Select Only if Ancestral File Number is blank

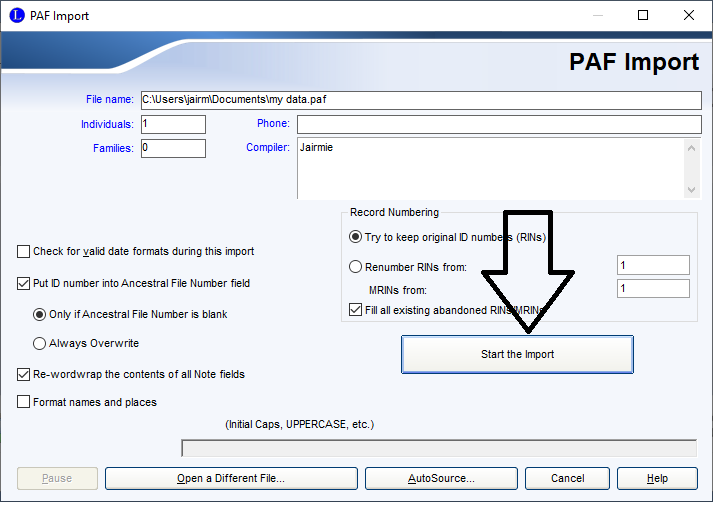click(40, 314)
